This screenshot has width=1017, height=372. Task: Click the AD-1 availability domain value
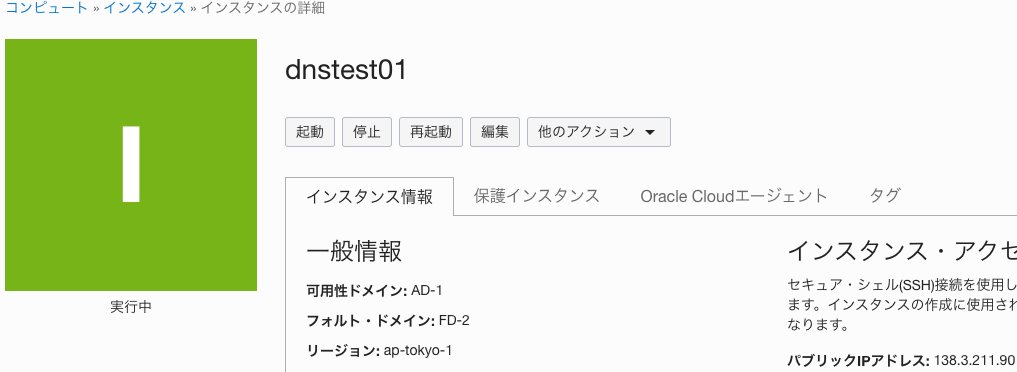(427, 290)
